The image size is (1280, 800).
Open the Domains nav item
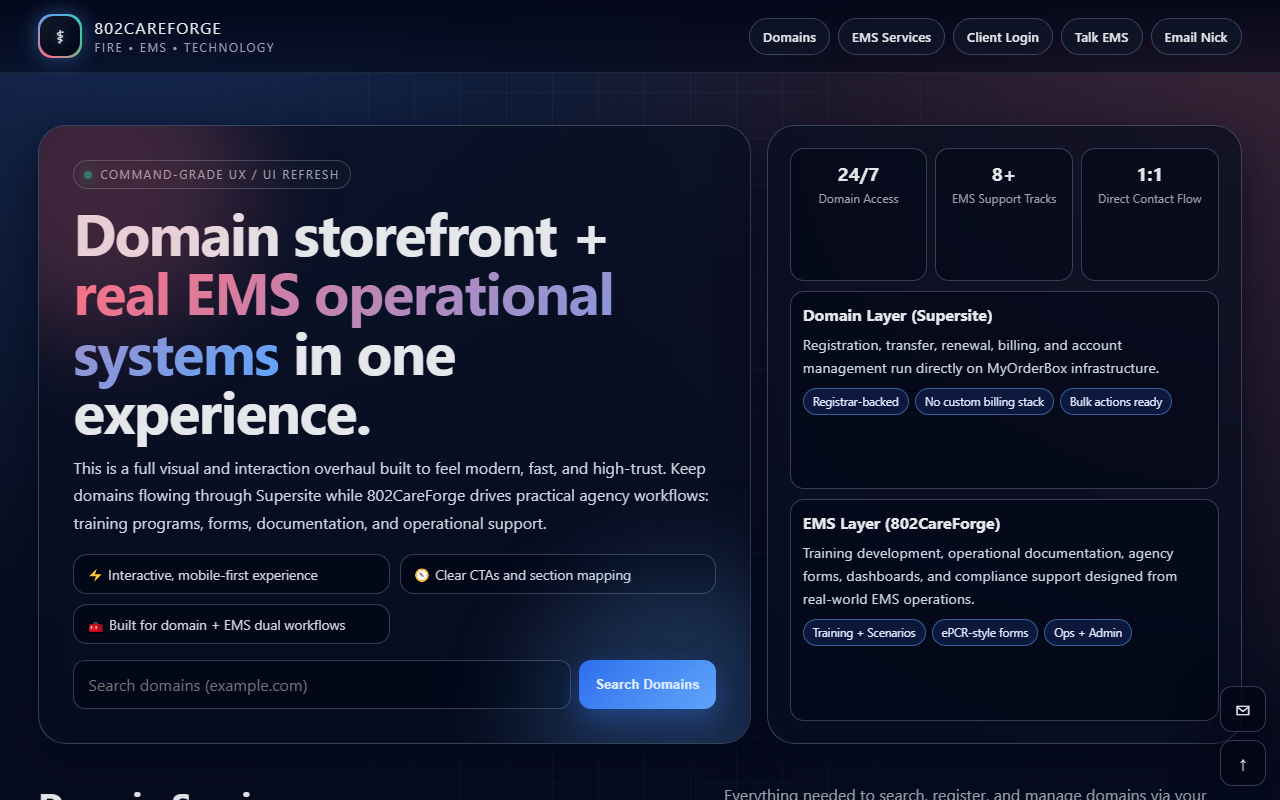pos(789,37)
